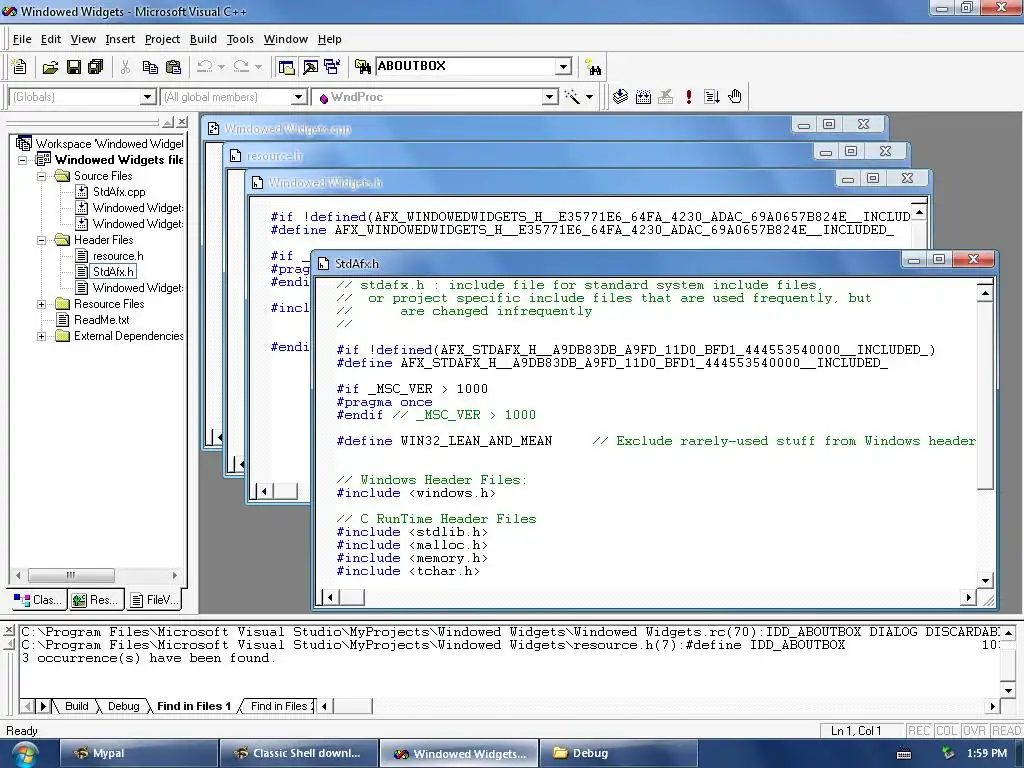
Task: Collapse the Header Files folder
Action: 42,240
